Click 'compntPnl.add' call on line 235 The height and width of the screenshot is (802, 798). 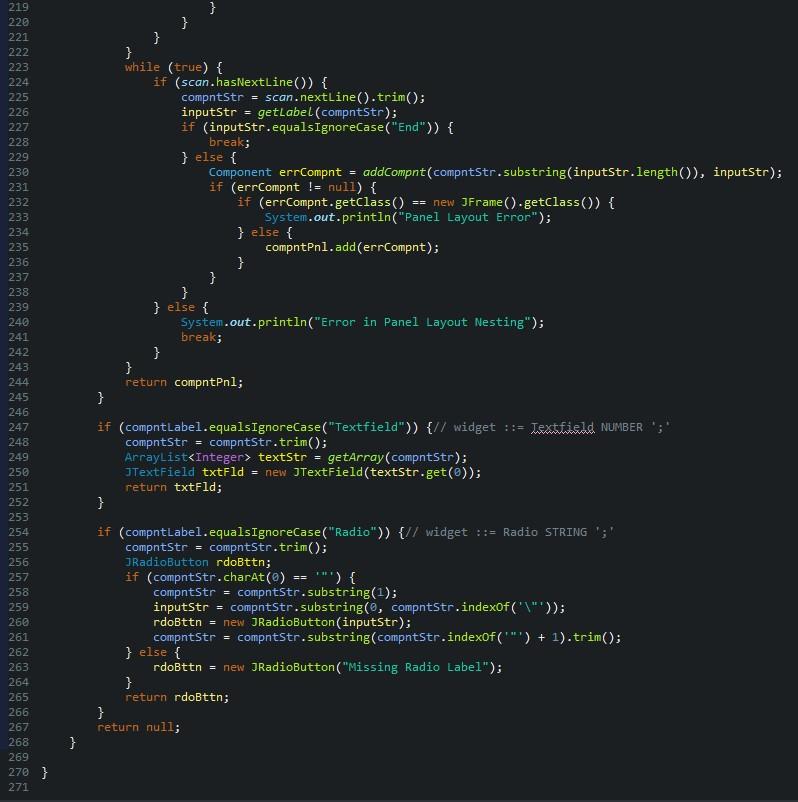click(310, 247)
